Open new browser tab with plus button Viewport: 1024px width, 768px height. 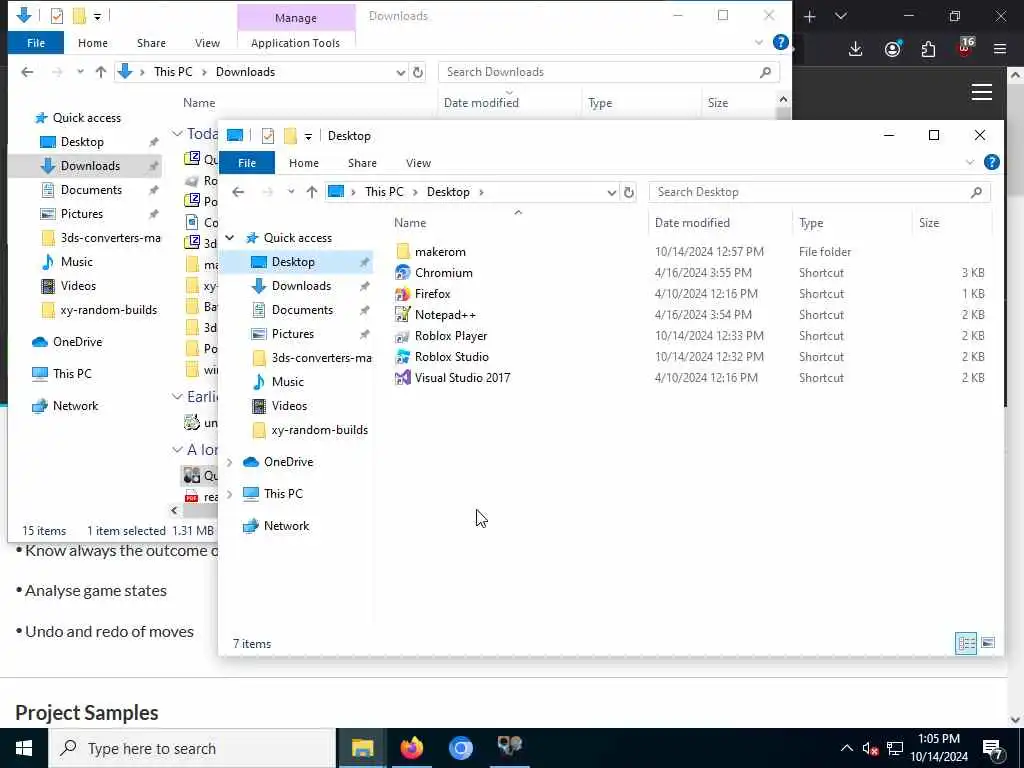pyautogui.click(x=809, y=16)
